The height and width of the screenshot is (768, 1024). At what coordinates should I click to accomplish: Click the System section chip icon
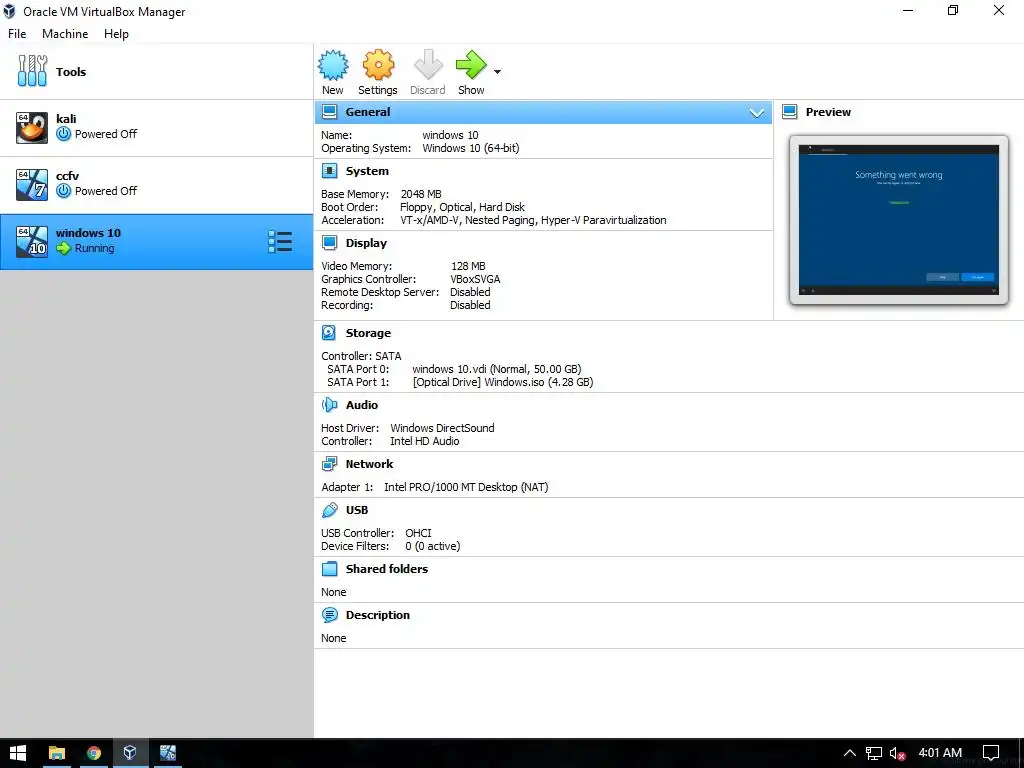coord(330,171)
